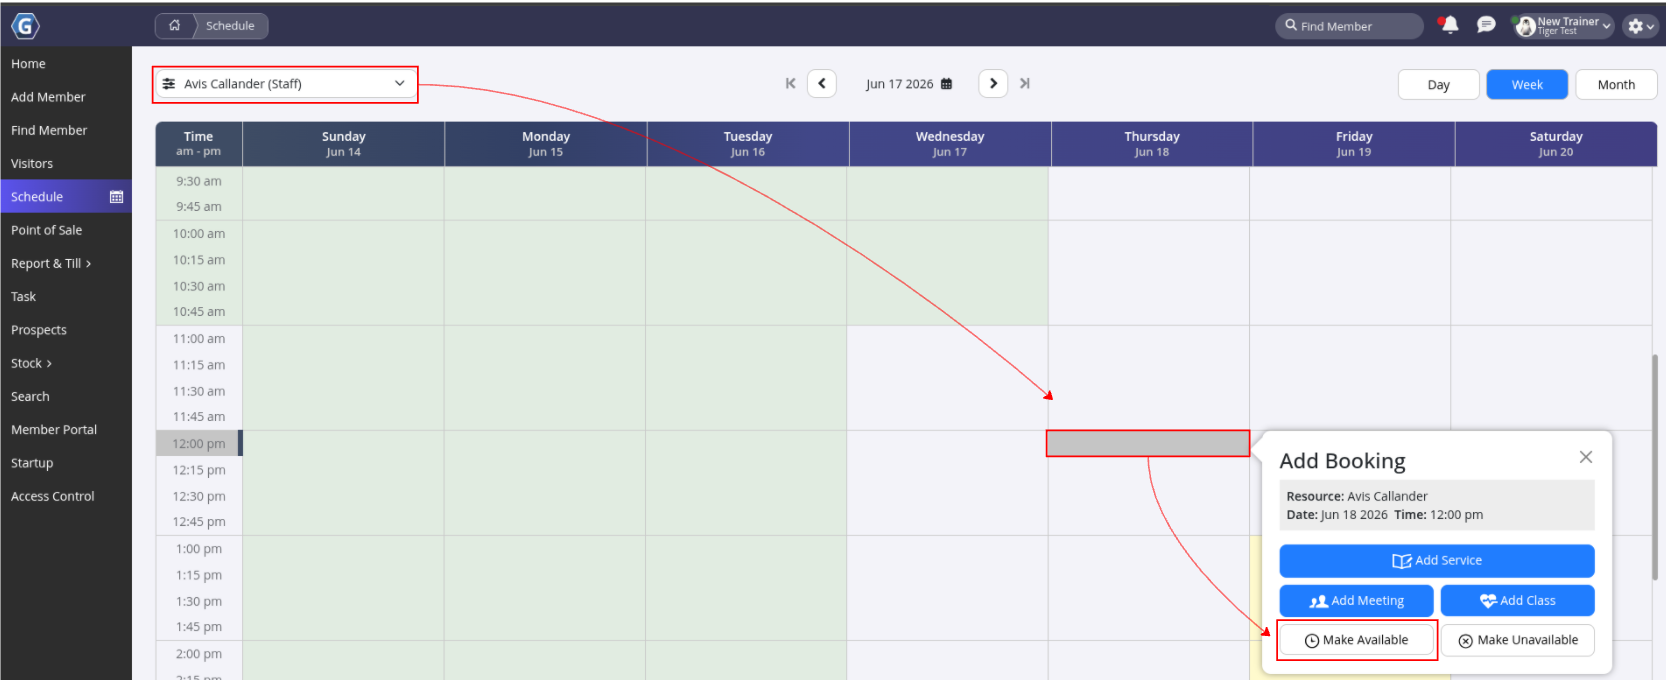Click the 1:00 pm time row label

pyautogui.click(x=199, y=549)
